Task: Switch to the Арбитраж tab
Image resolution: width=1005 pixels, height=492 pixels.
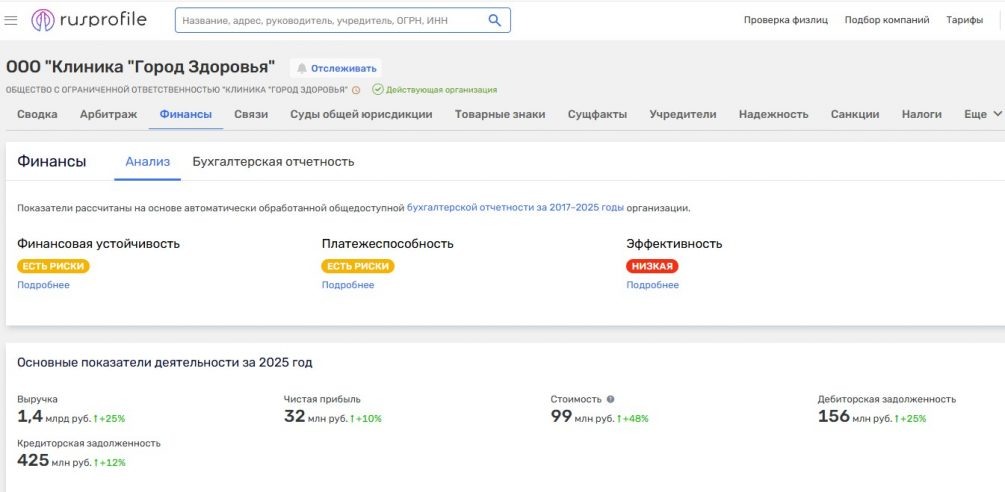Action: click(x=108, y=115)
